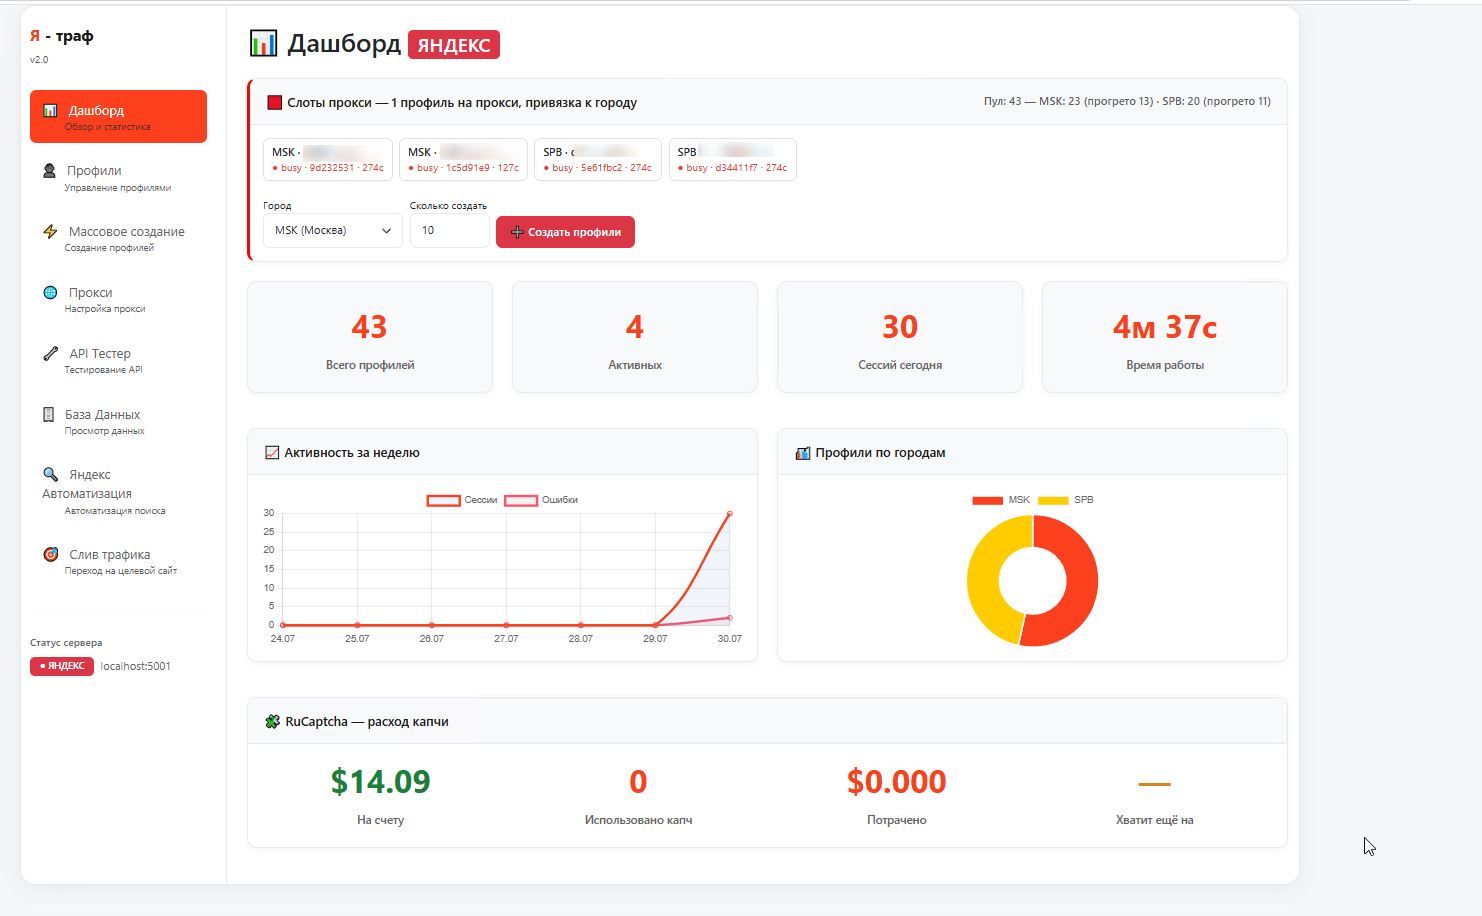Click the Статус сервера label
1482x916 pixels.
(66, 643)
